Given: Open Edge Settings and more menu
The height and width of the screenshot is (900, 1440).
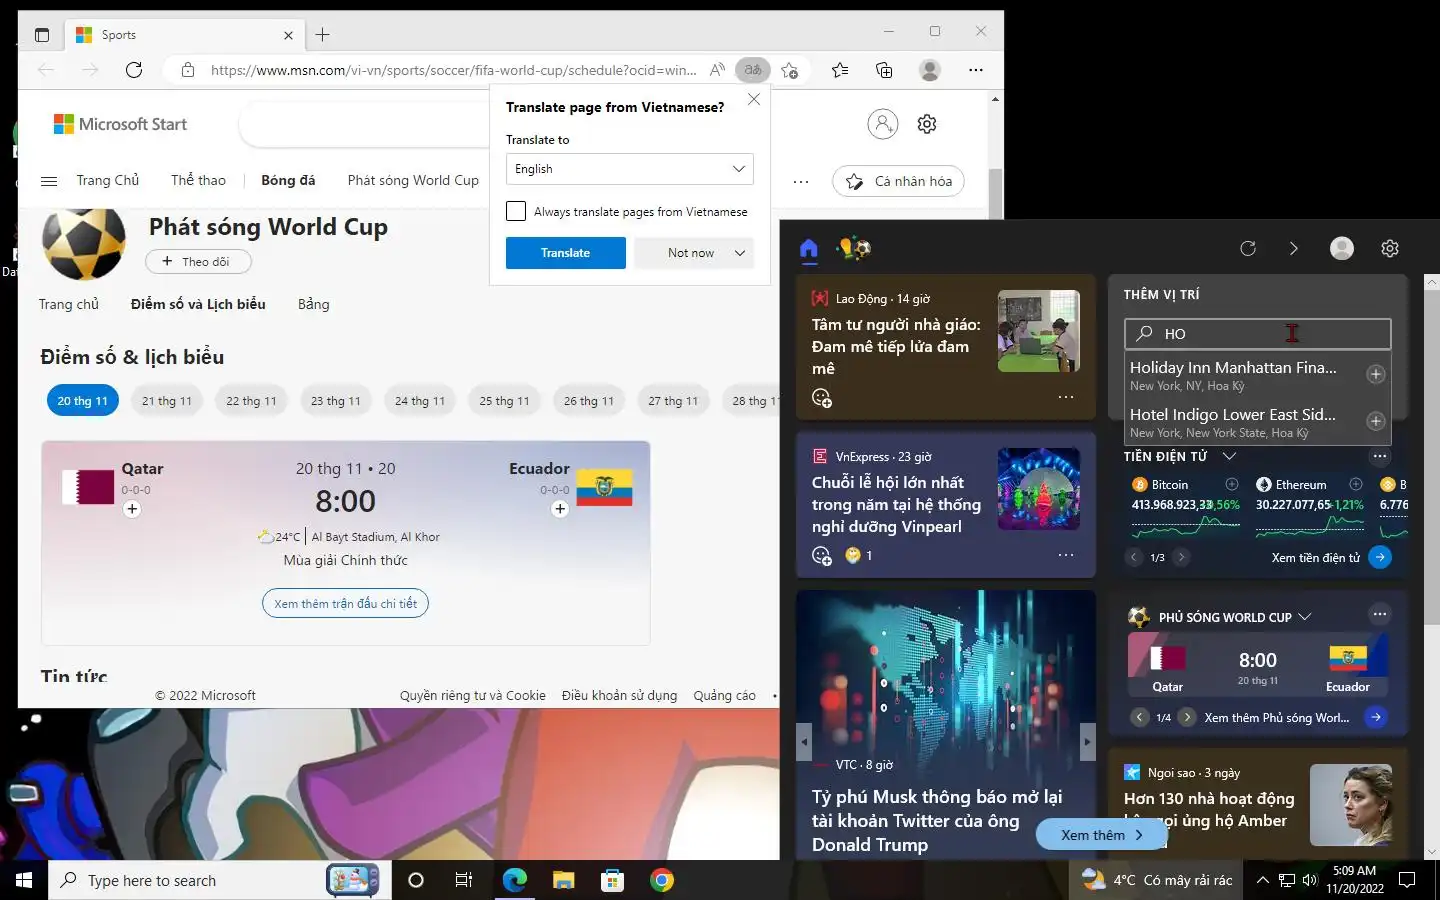Looking at the screenshot, I should [x=976, y=70].
